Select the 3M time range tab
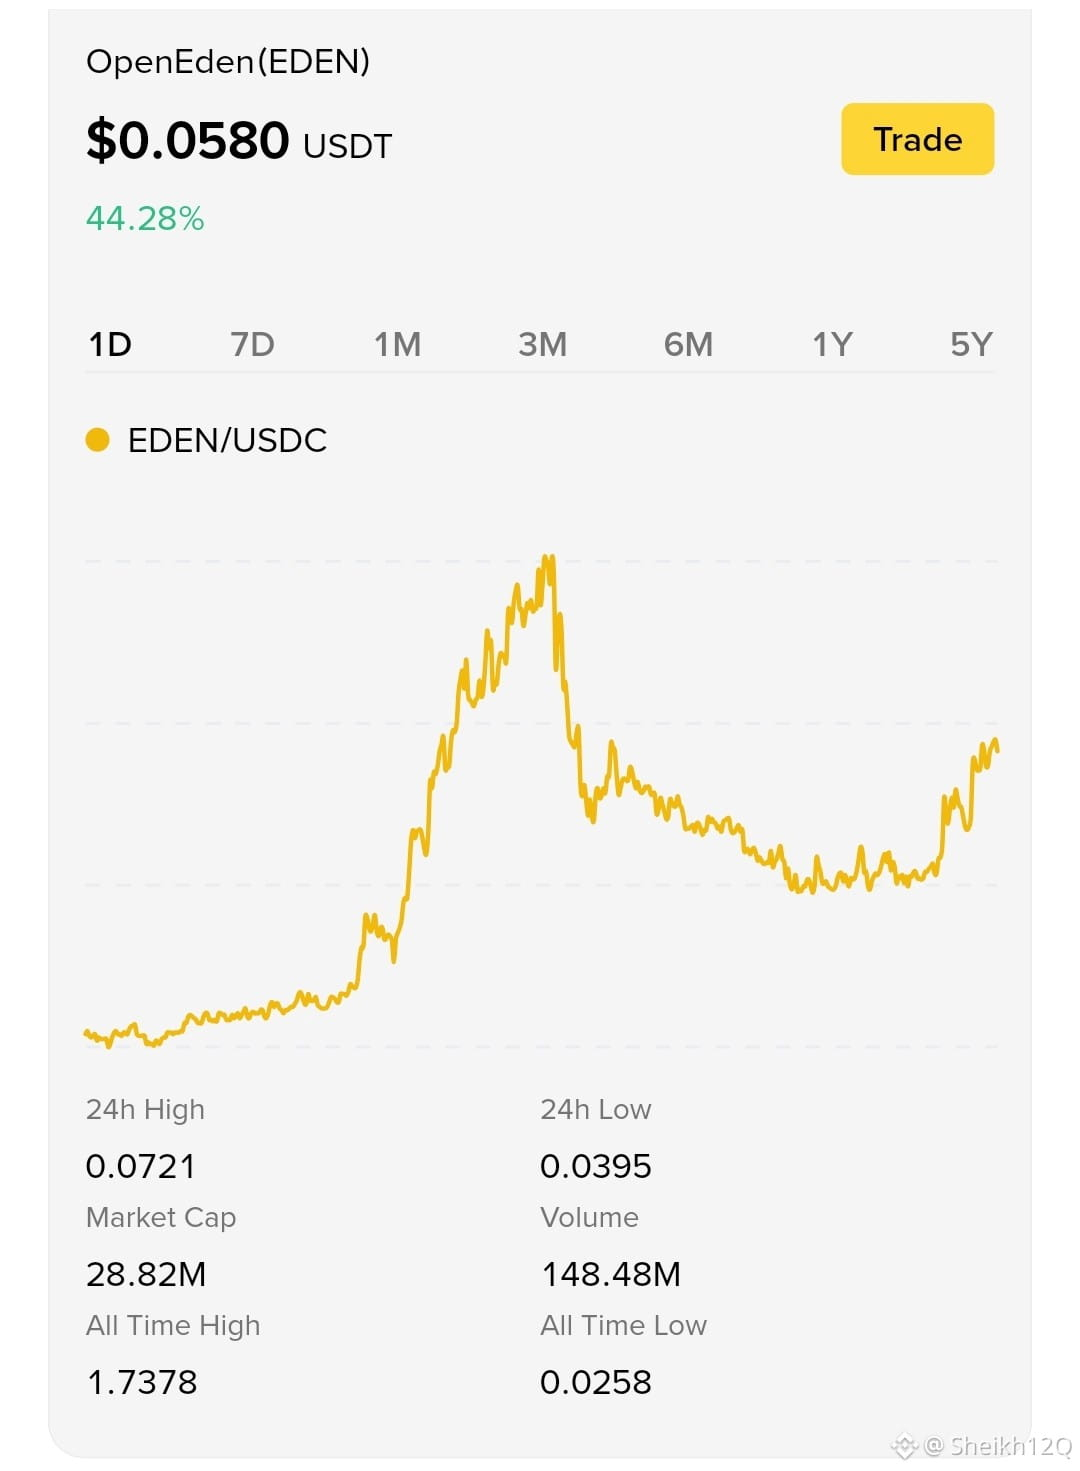Image resolution: width=1080 pixels, height=1471 pixels. (542, 345)
